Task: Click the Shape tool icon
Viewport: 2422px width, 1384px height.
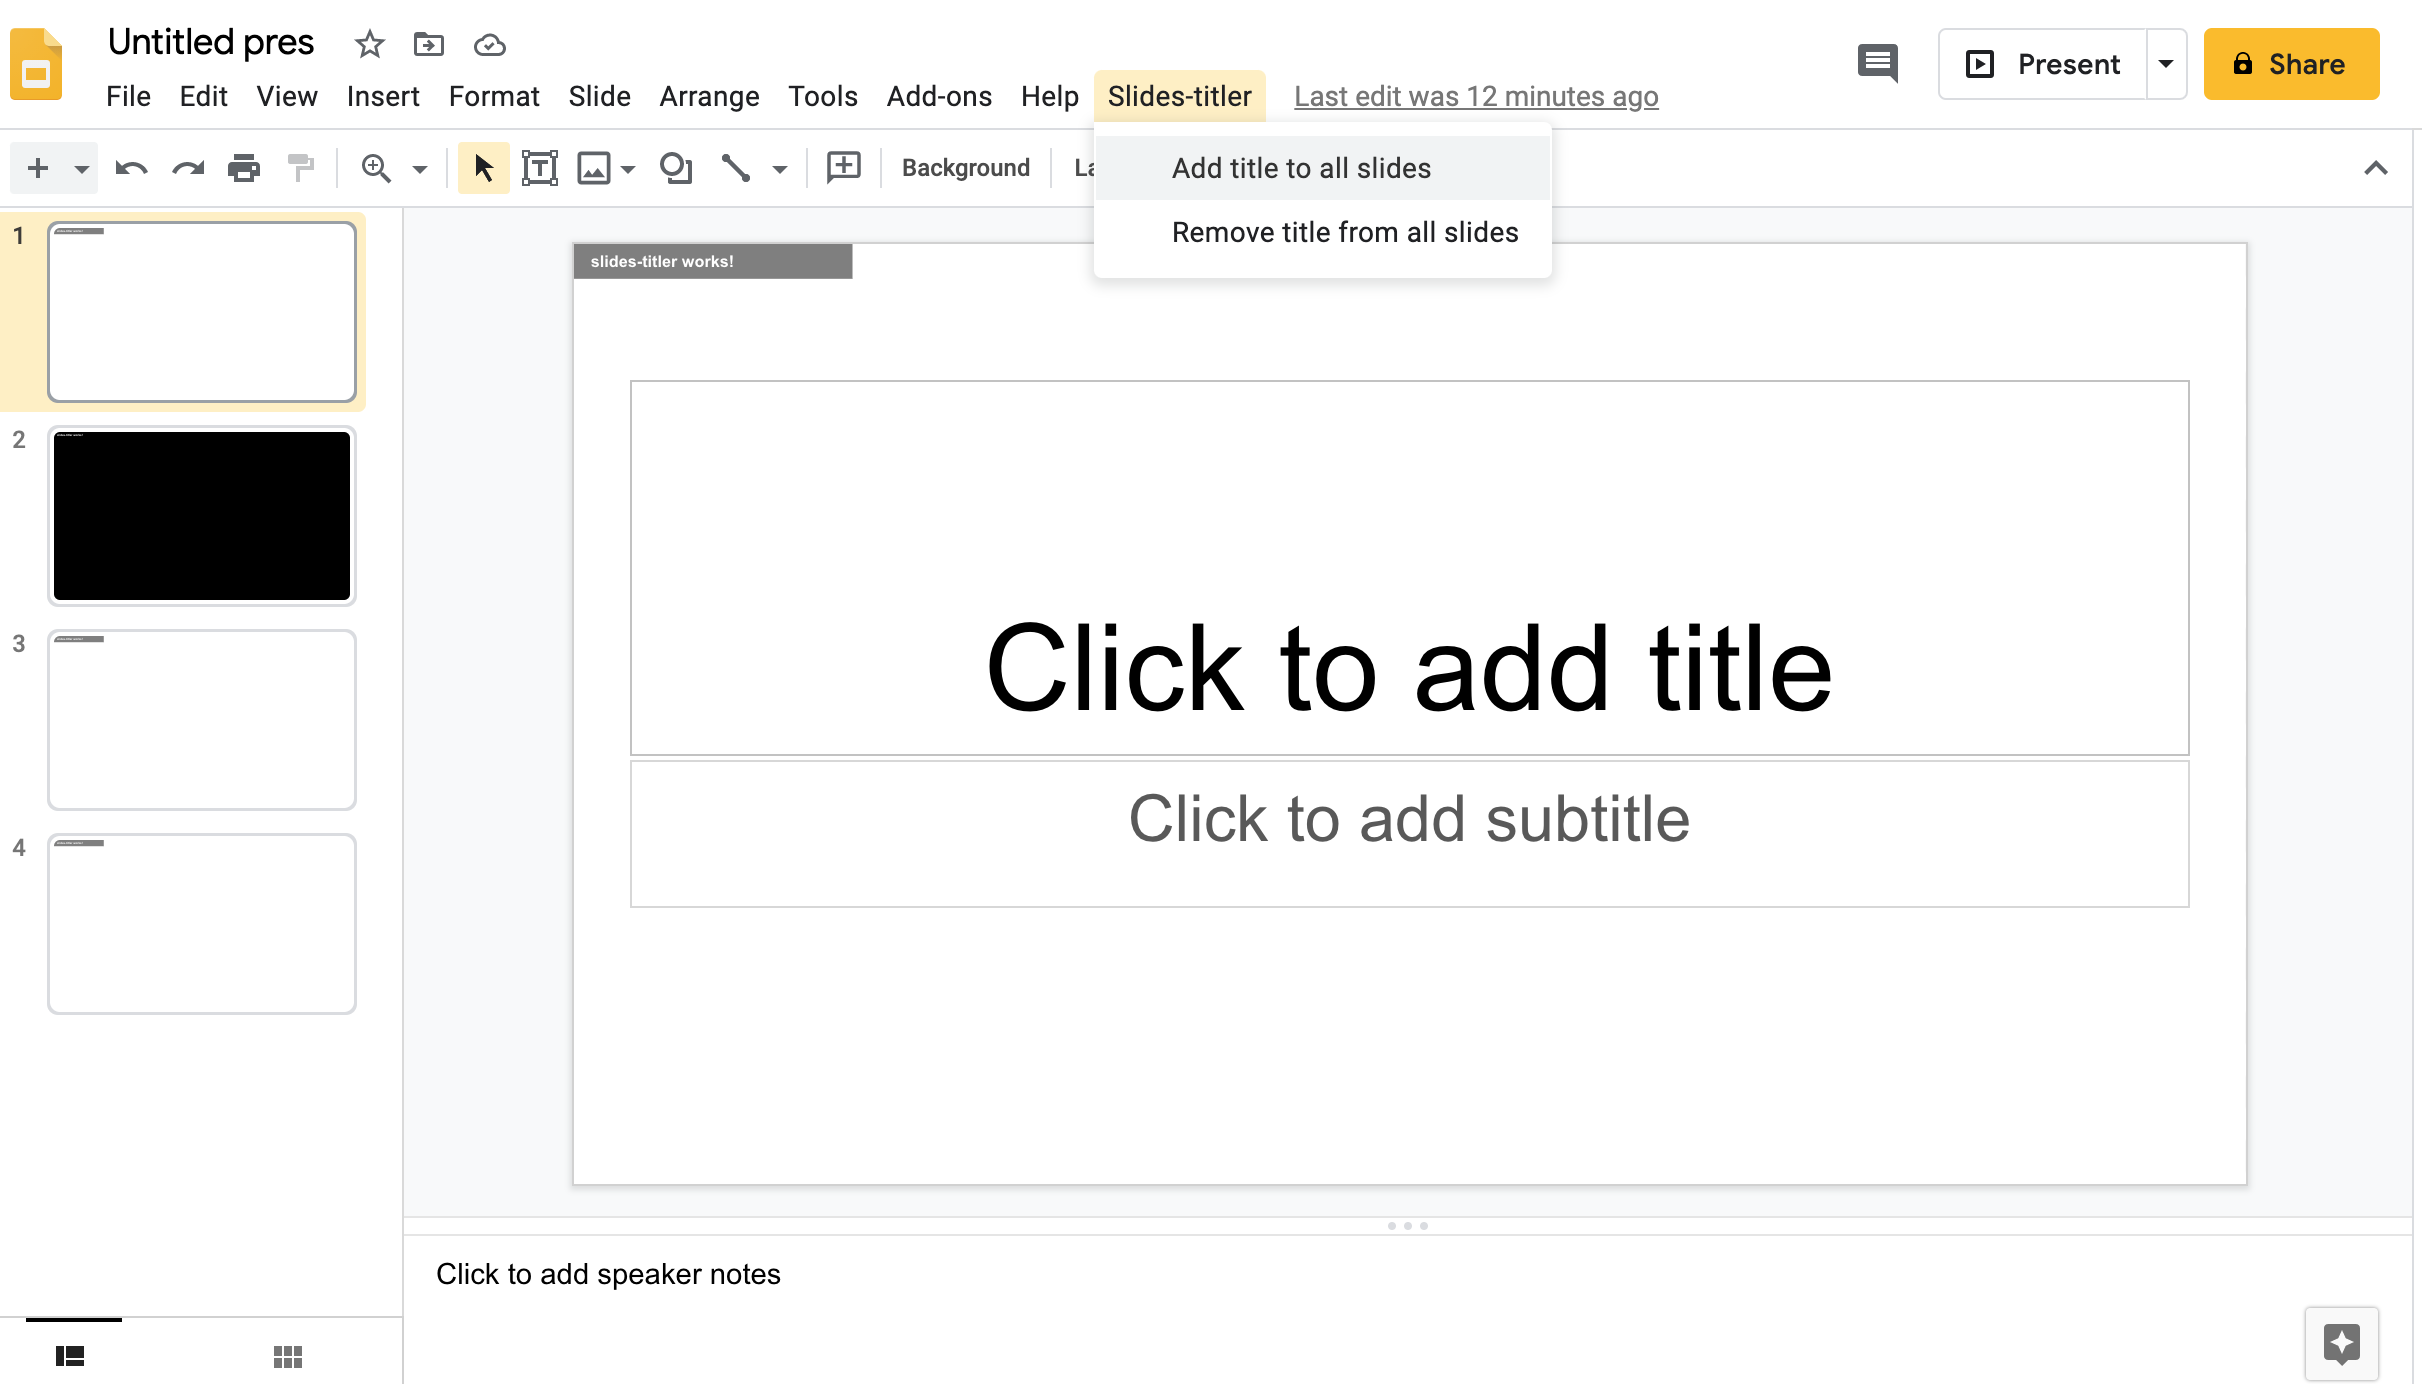Action: pos(676,168)
